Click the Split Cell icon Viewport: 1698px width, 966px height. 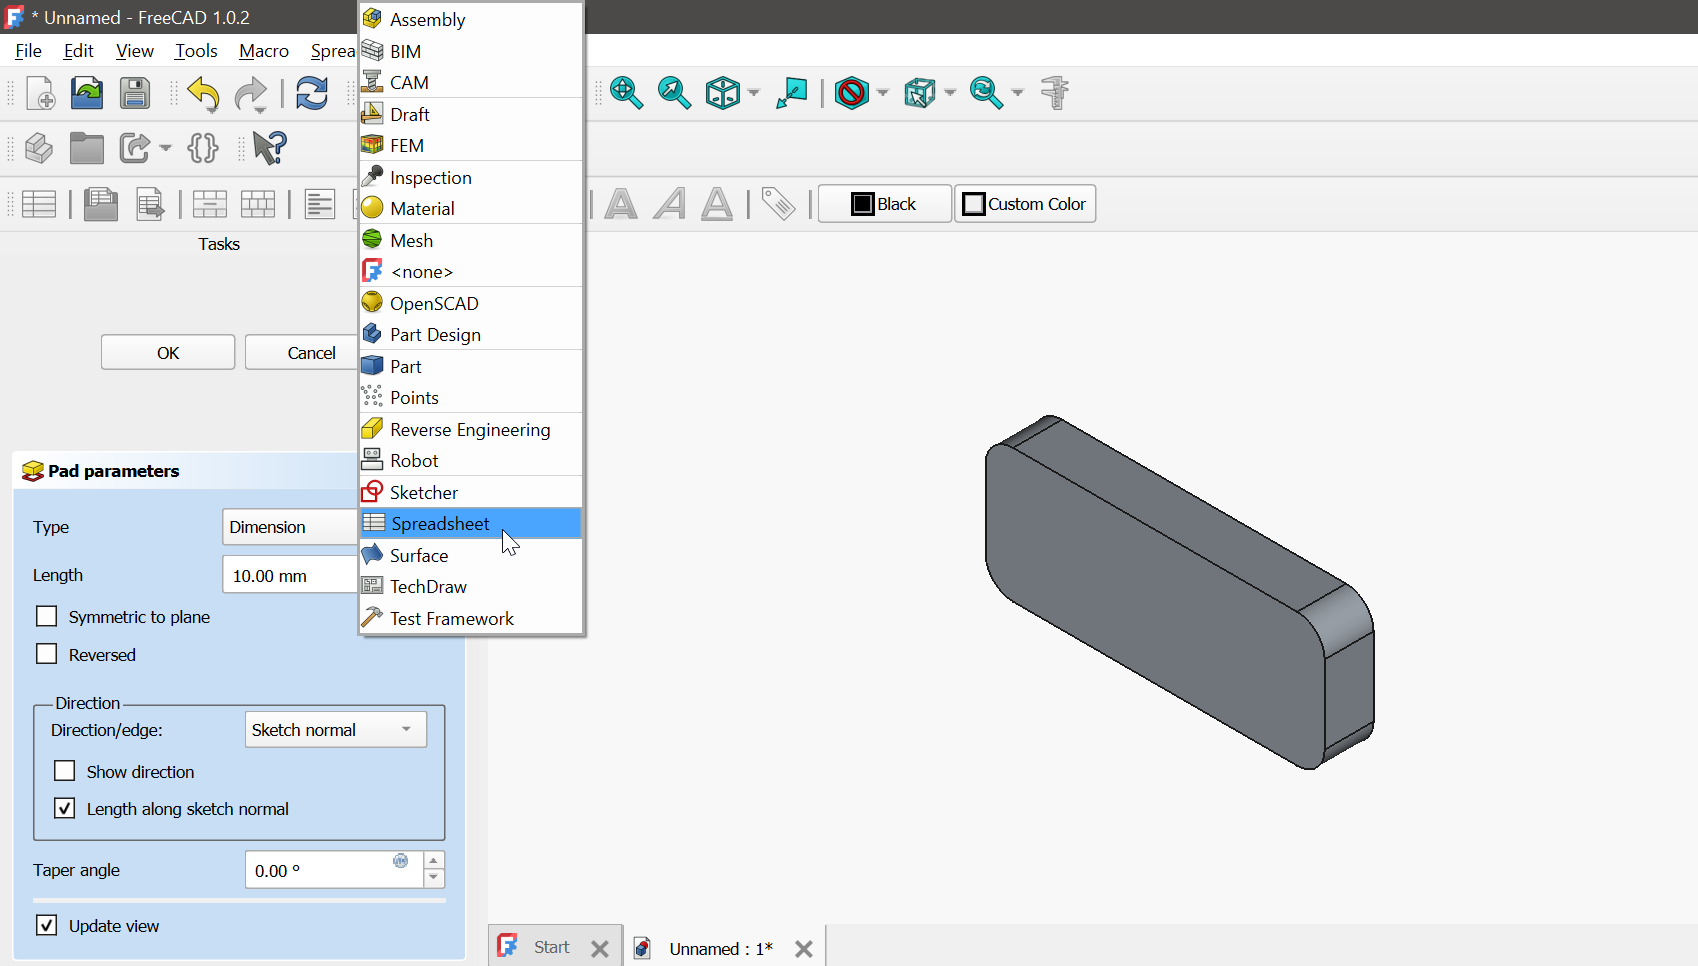point(258,204)
